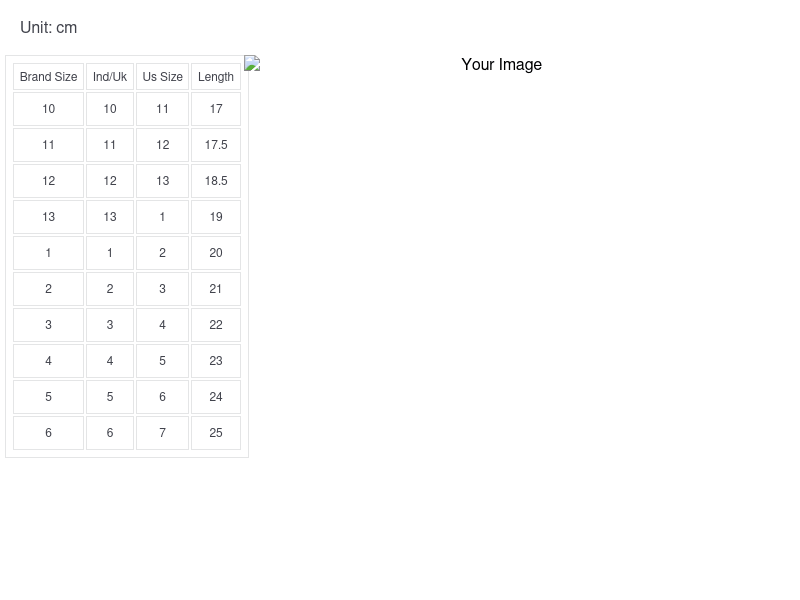800x600 pixels.
Task: Select the 23 length cell
Action: pyautogui.click(x=216, y=361)
